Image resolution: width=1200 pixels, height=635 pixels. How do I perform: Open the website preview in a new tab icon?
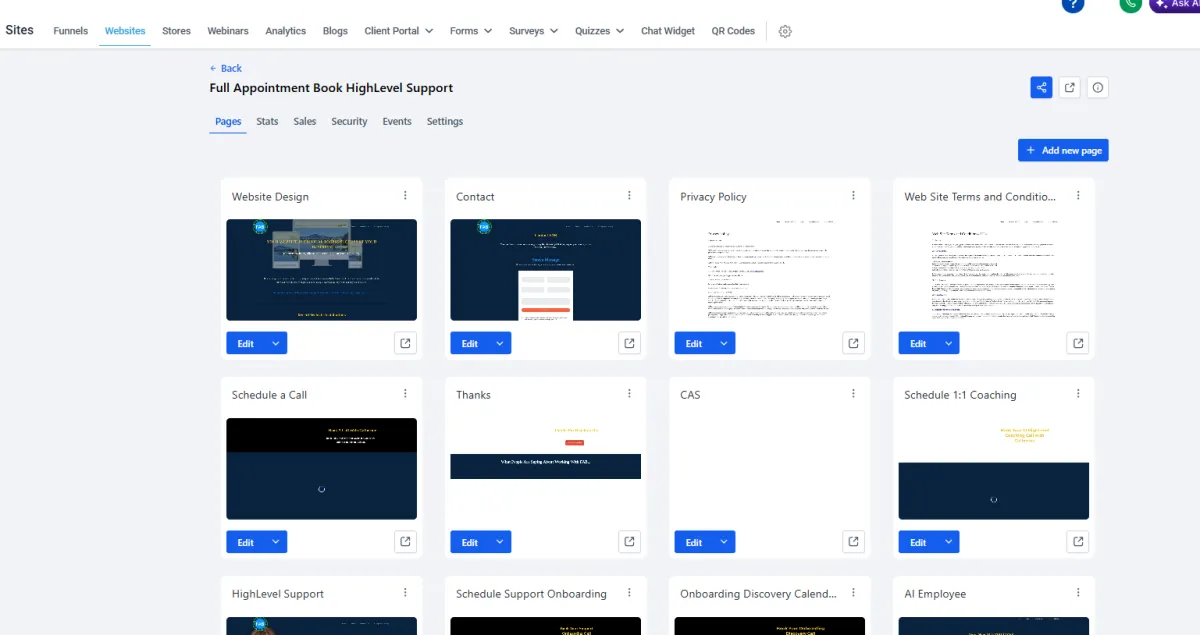pyautogui.click(x=1070, y=88)
